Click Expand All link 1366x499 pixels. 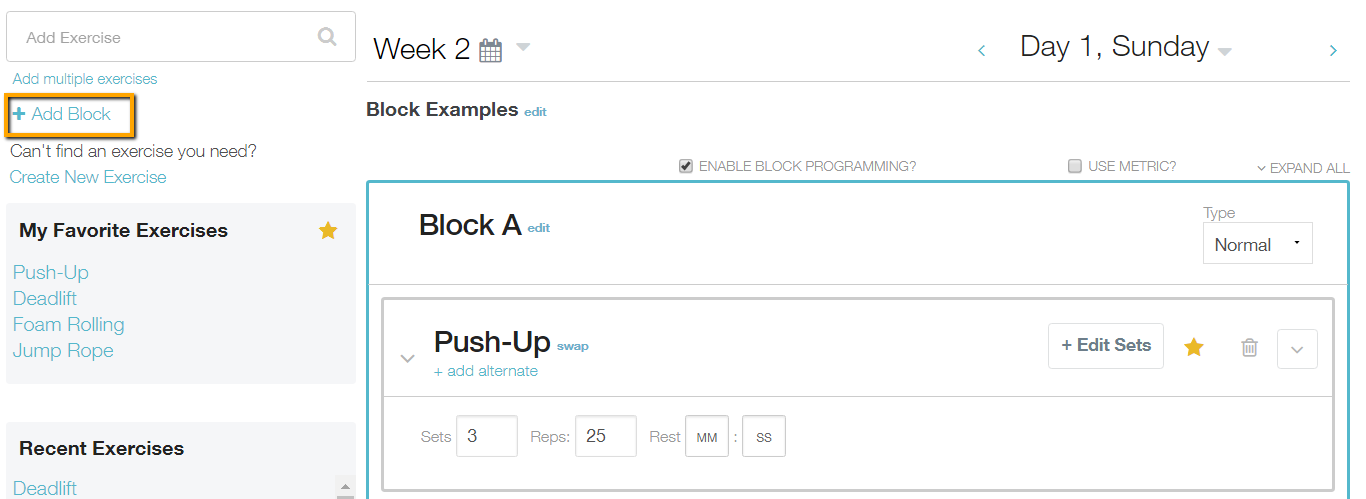coord(1303,168)
